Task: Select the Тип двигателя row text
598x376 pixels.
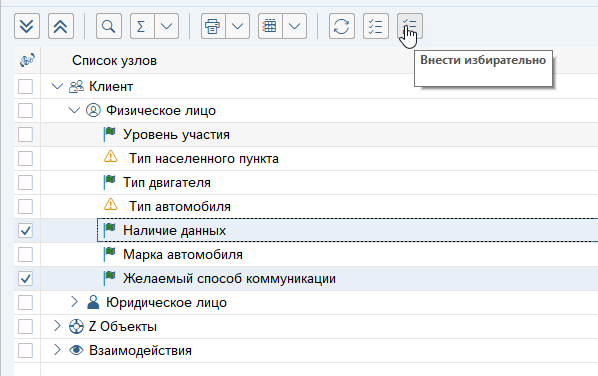Action: click(x=167, y=183)
